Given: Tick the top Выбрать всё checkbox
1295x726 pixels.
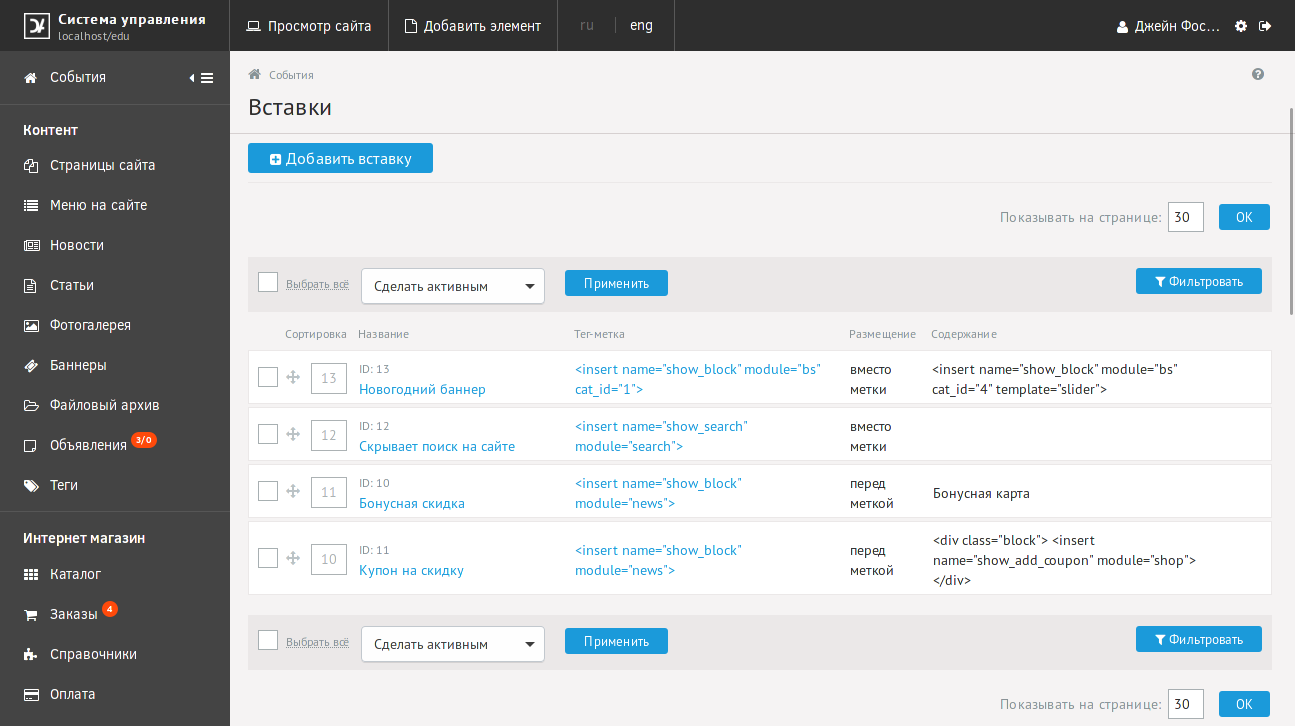Looking at the screenshot, I should (x=267, y=282).
